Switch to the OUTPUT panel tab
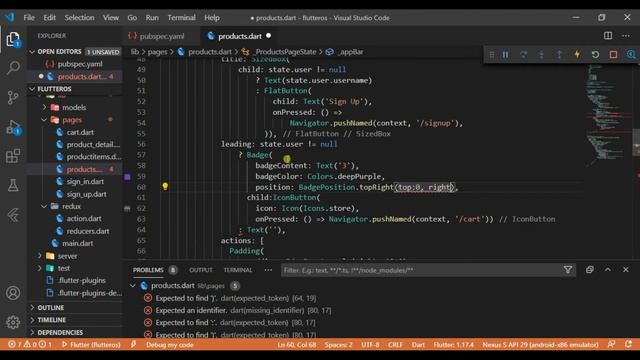The height and width of the screenshot is (360, 640). click(x=201, y=270)
